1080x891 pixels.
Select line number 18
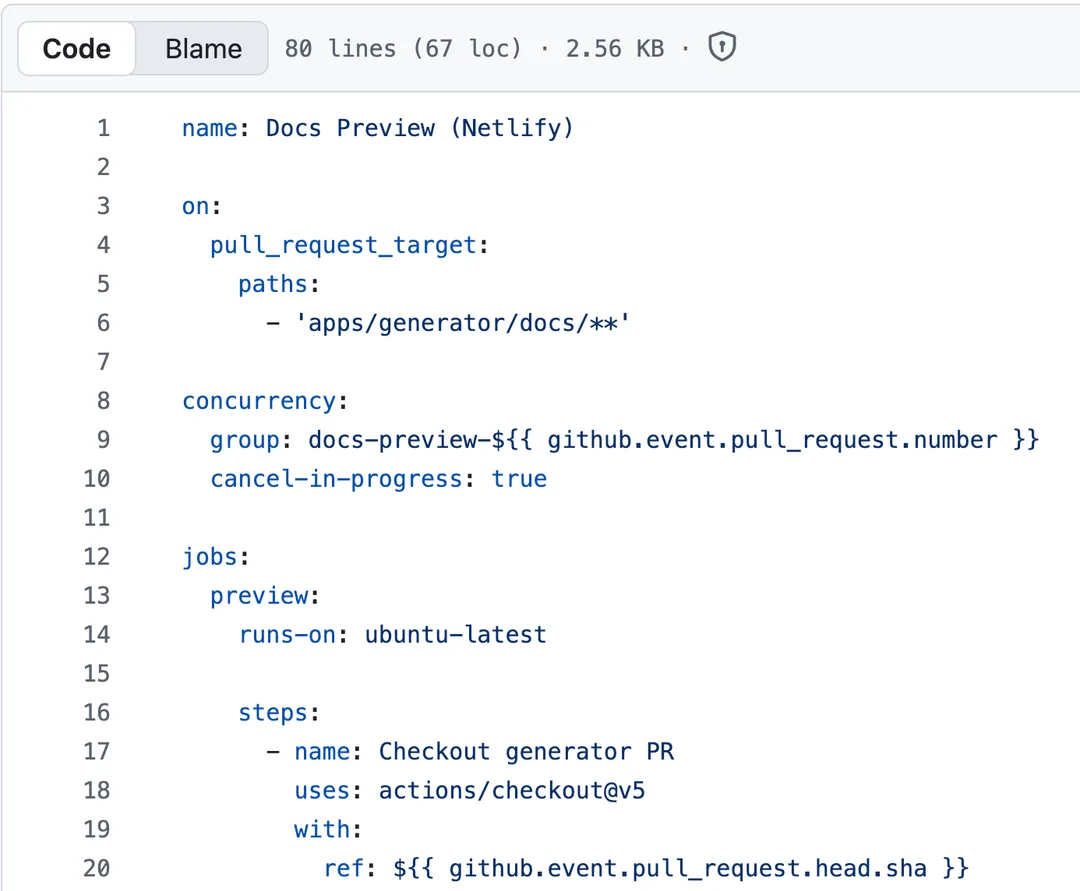[x=96, y=790]
